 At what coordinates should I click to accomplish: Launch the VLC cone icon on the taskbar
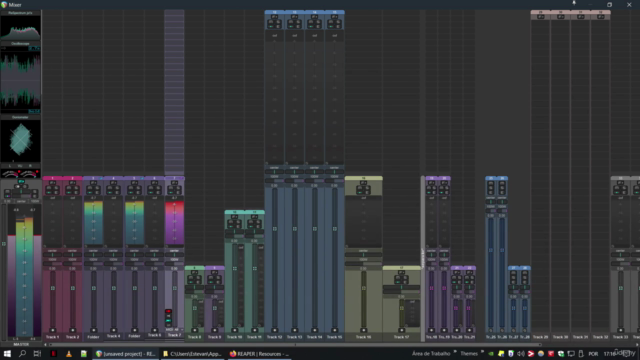tap(69, 354)
